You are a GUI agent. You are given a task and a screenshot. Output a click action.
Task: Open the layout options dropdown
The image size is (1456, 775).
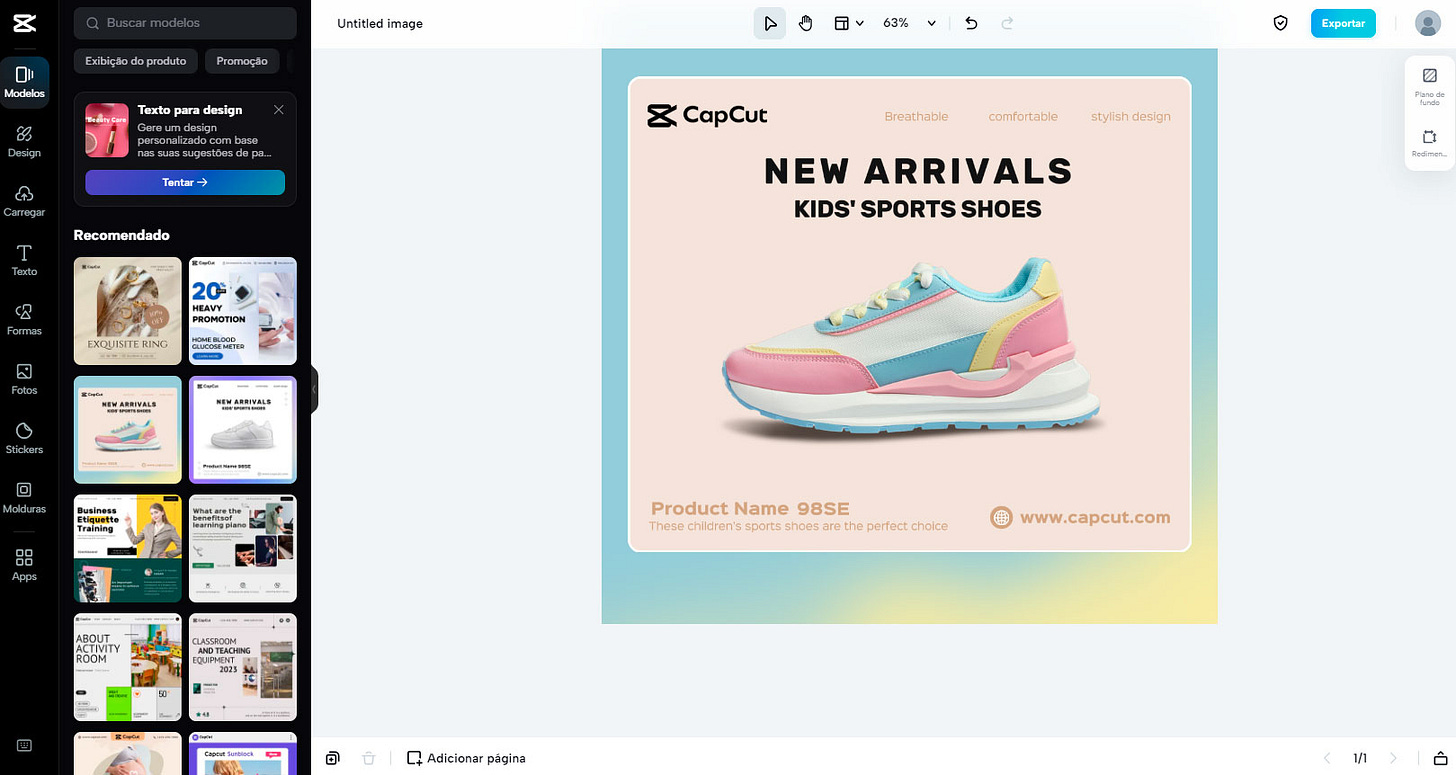pos(849,23)
